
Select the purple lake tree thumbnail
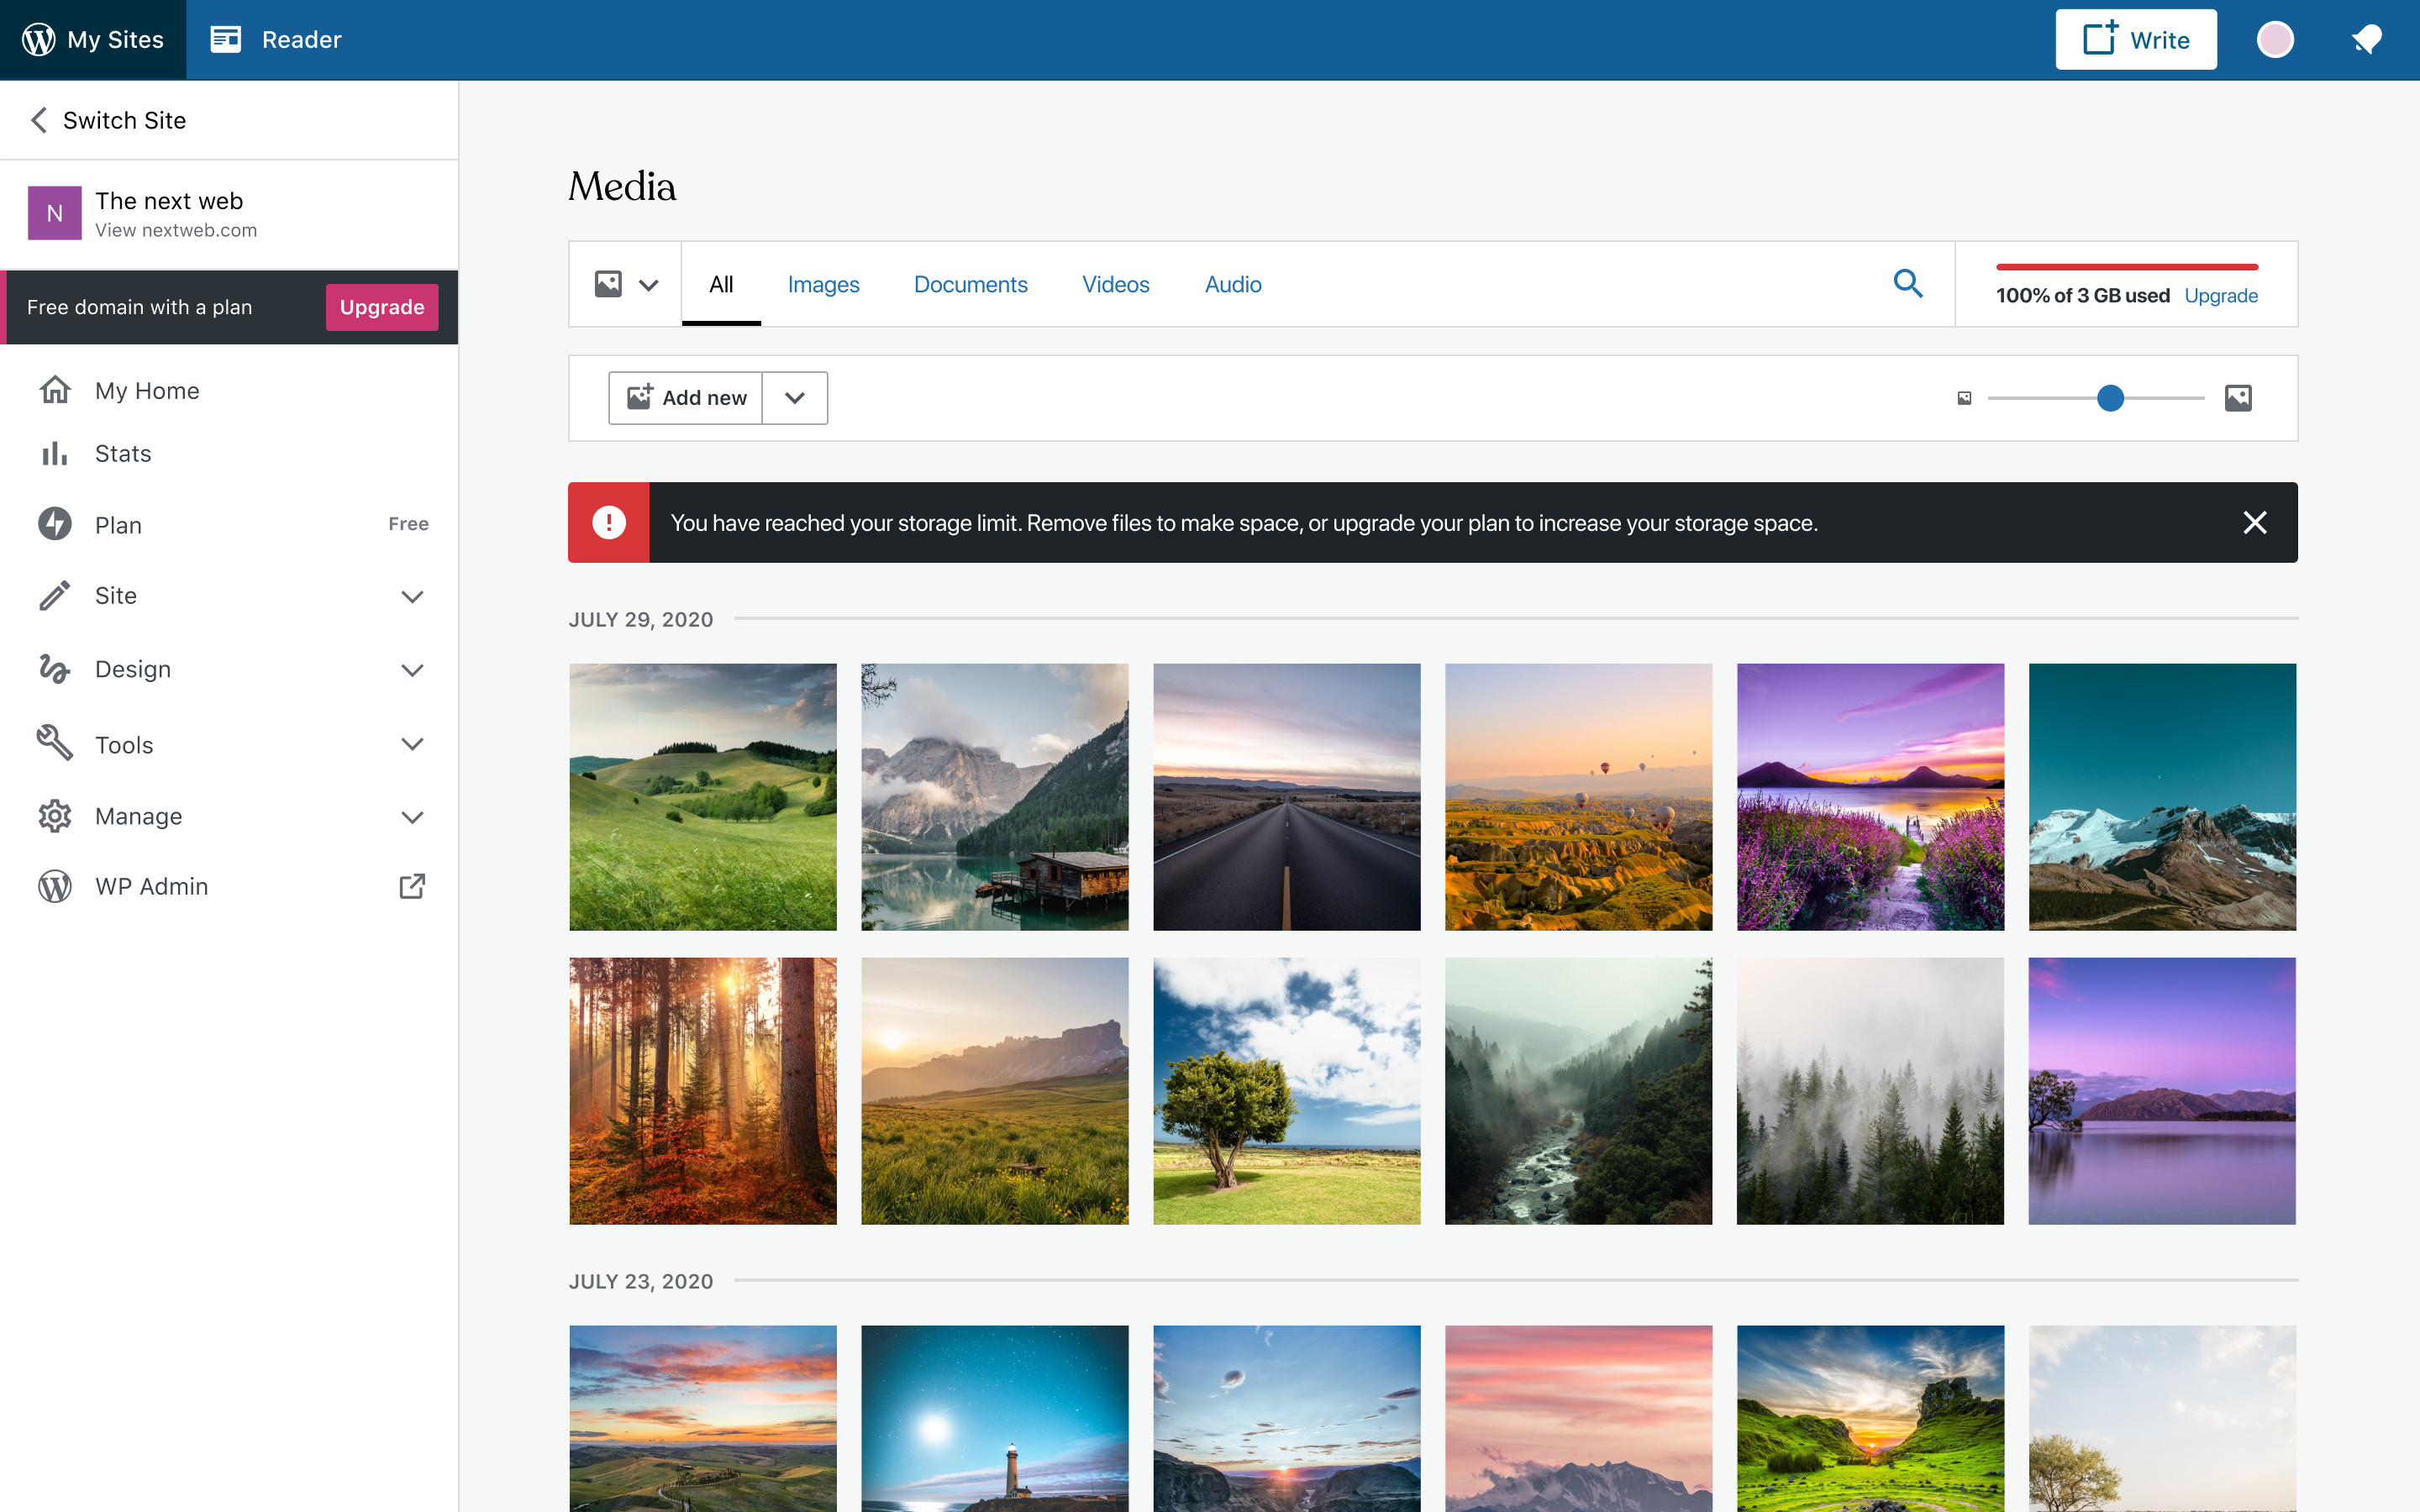click(x=2163, y=1091)
